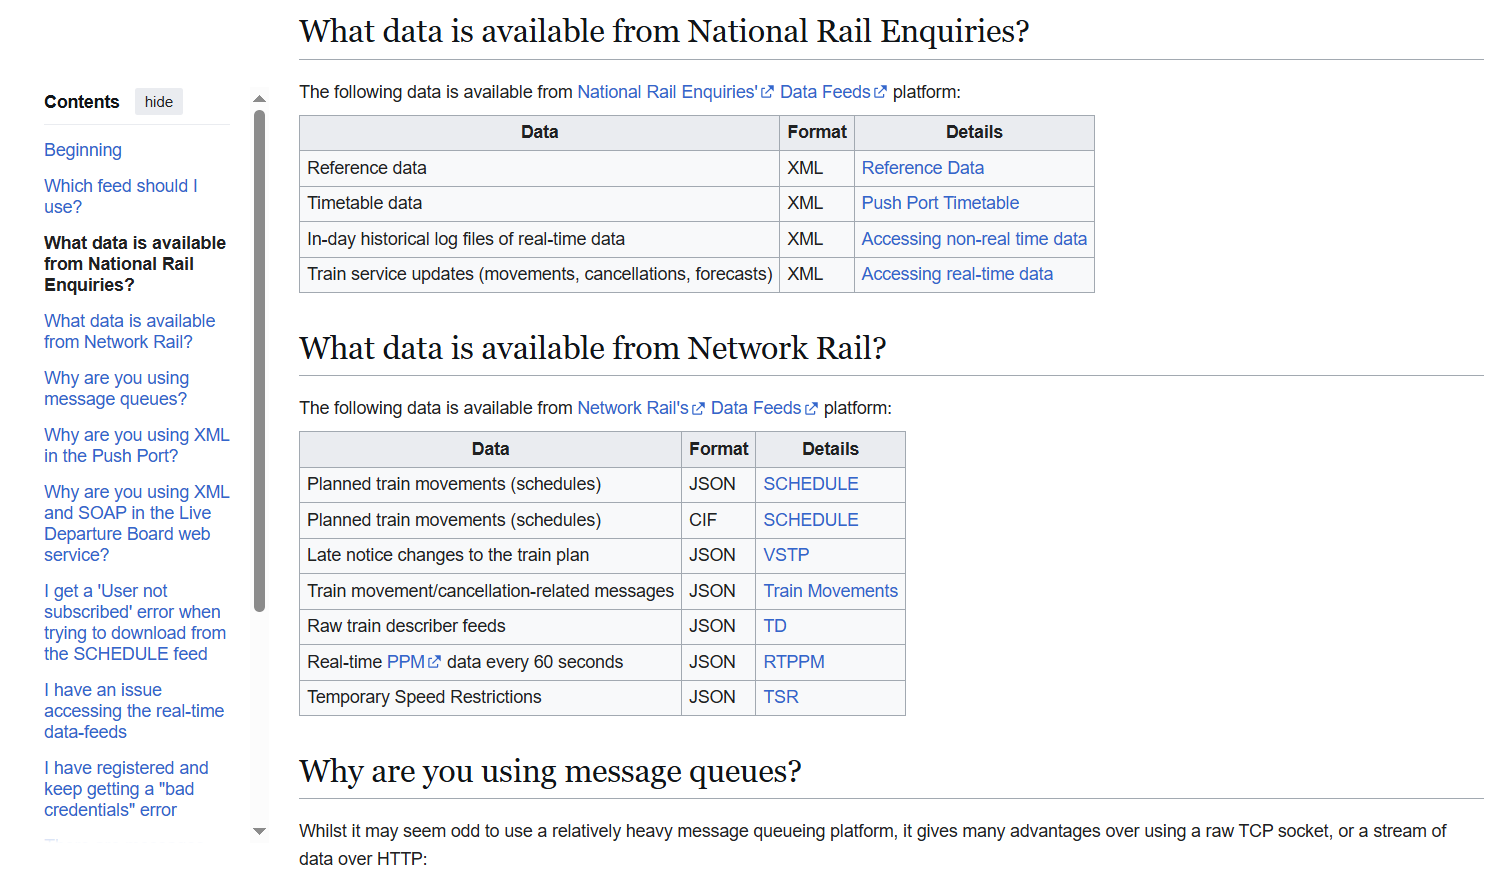Open Accessing non-real time data link

coord(974,239)
